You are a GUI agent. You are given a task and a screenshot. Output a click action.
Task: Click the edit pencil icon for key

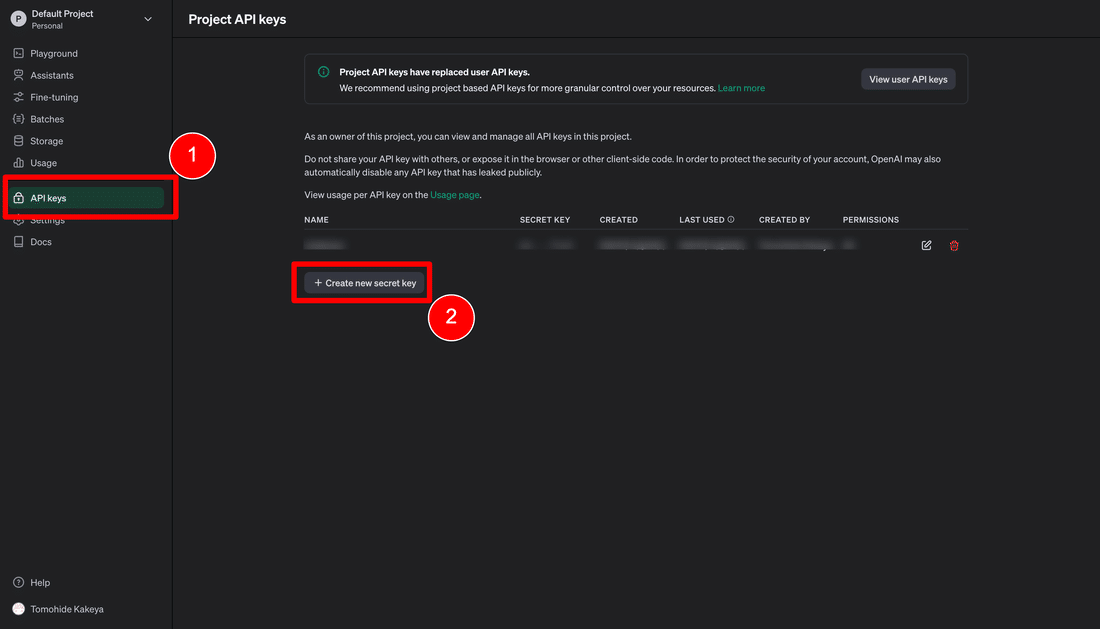[926, 245]
